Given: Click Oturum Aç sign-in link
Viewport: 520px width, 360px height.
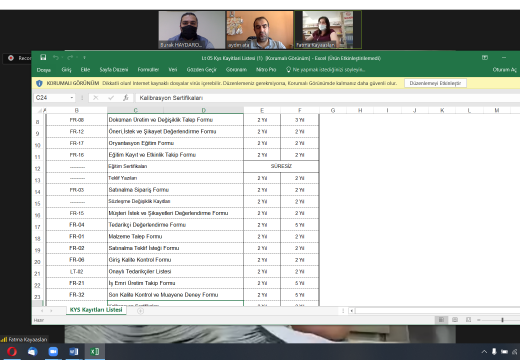Looking at the screenshot, I should (x=504, y=70).
